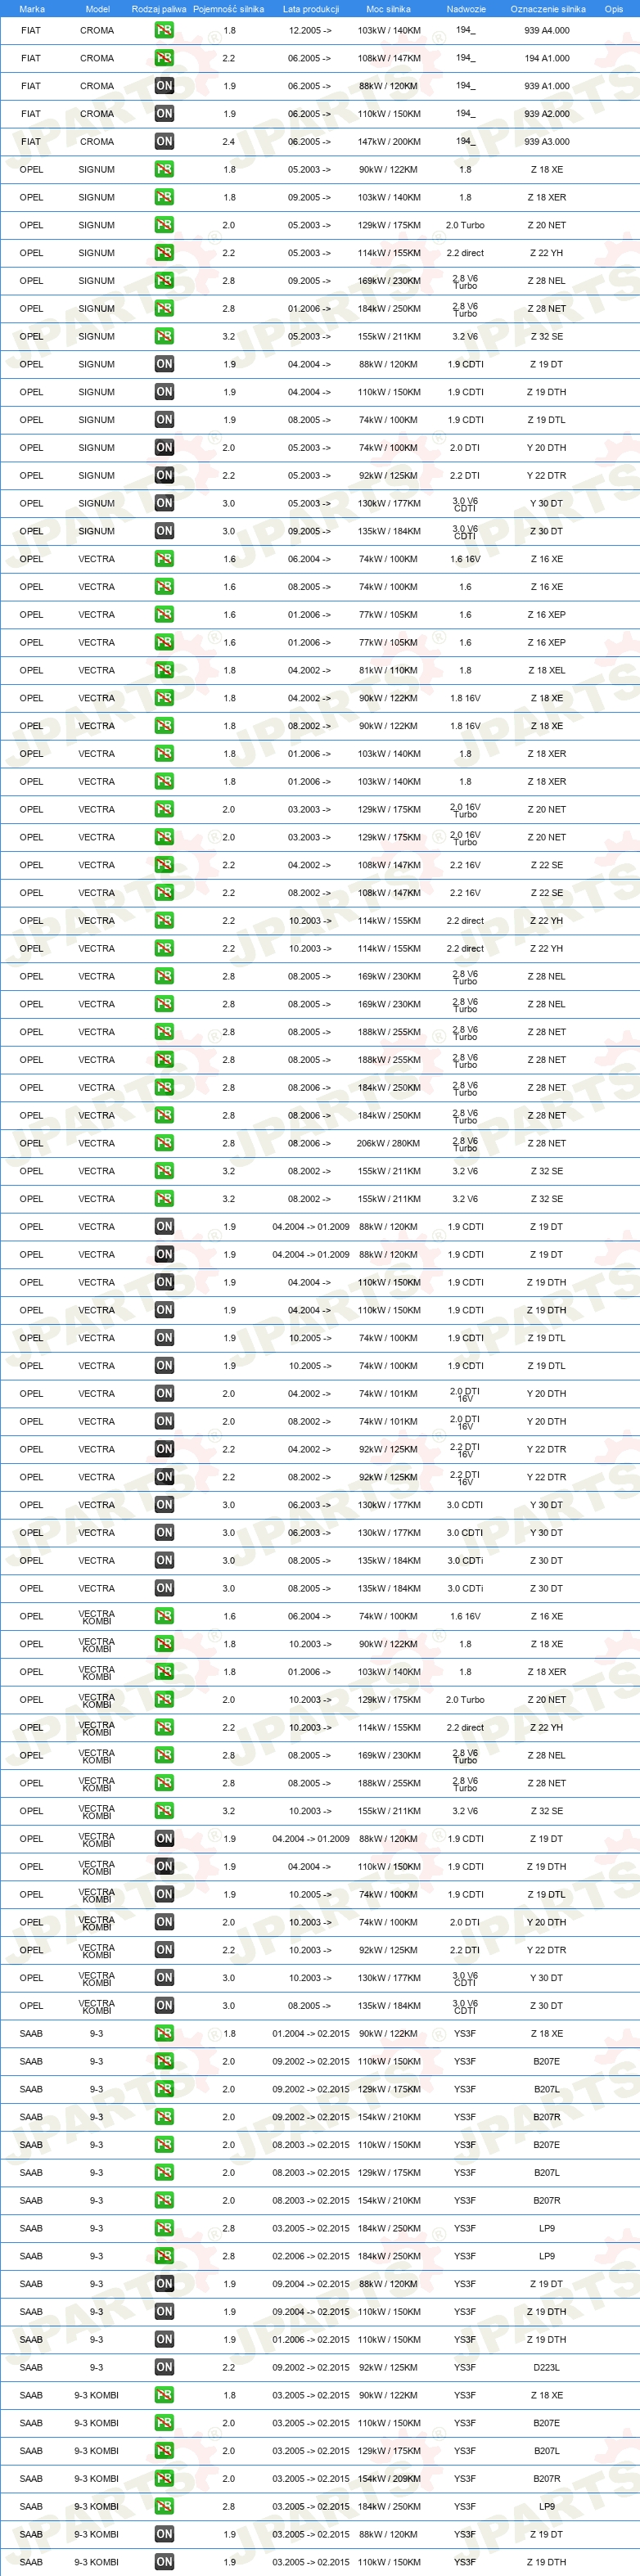This screenshot has height=2576, width=640.
Task: Click diesel ON icon in Croma 939 A1.000 row
Action: 164,86
